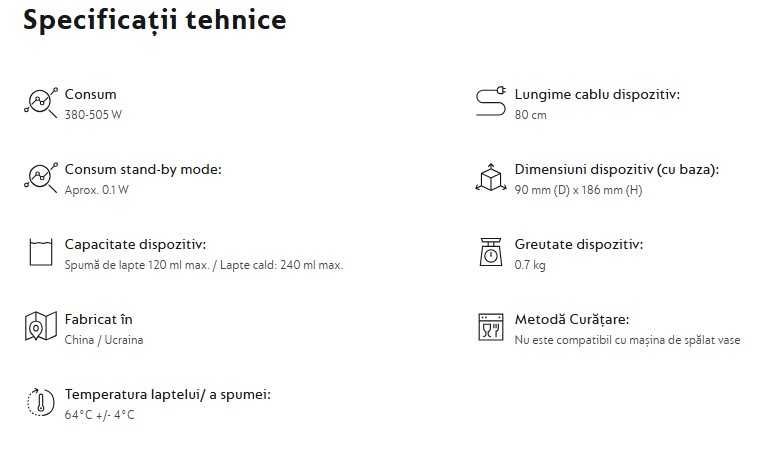Click the 64°C +/- 4°C temperature value
Image resolution: width=783 pixels, height=450 pixels.
tap(99, 415)
